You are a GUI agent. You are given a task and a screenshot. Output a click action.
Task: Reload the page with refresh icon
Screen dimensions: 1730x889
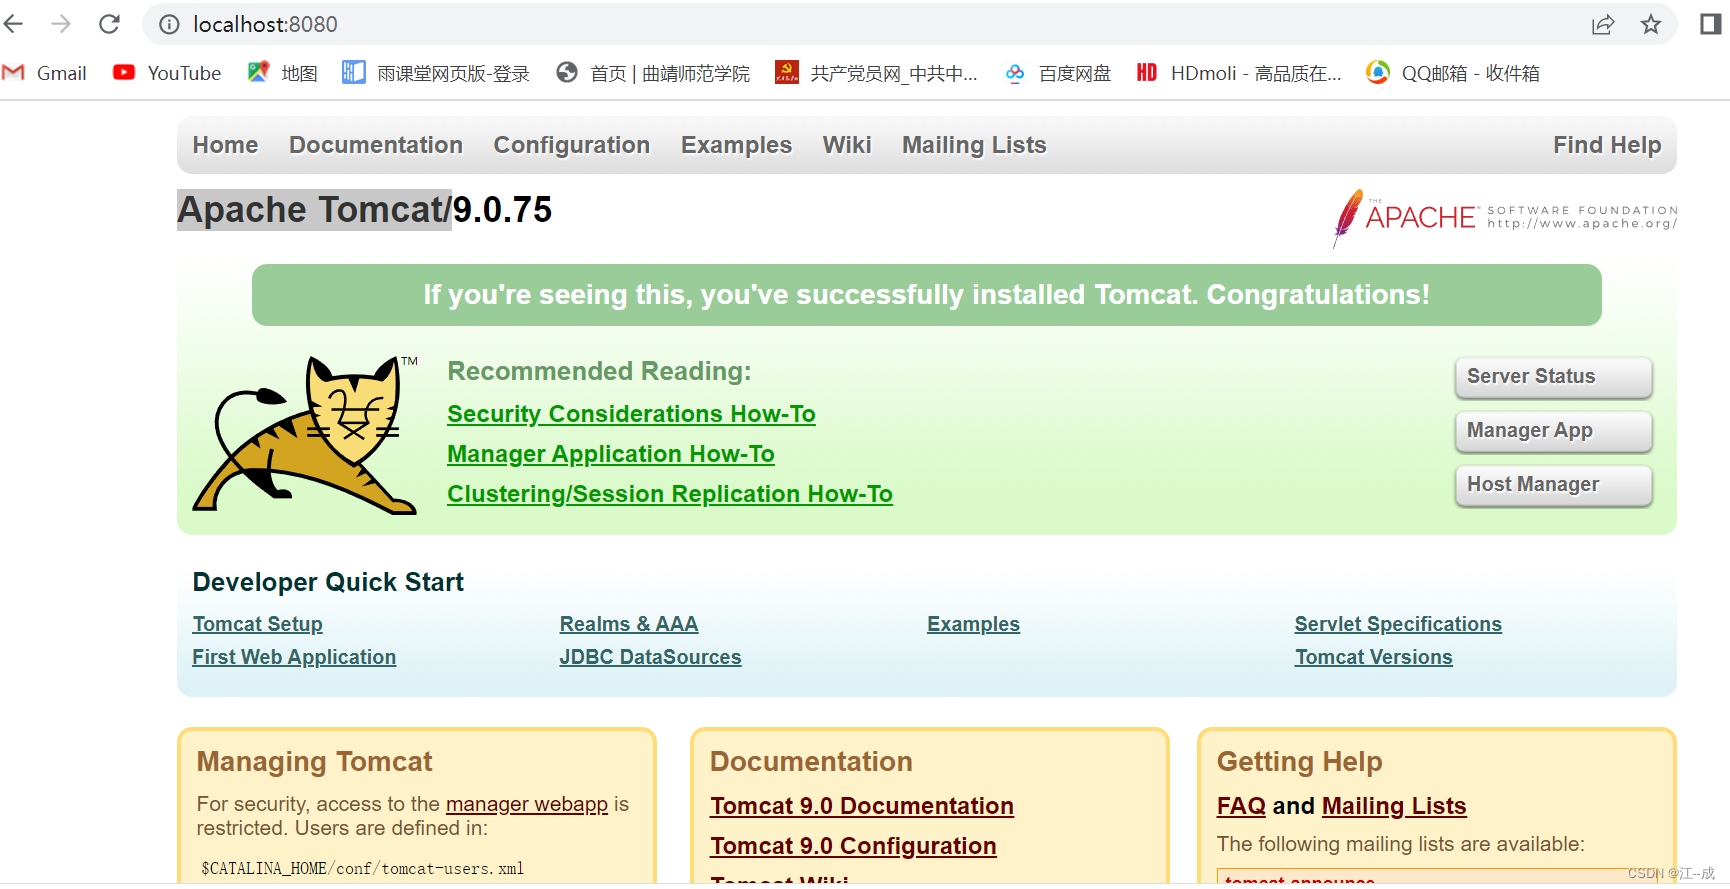click(x=109, y=24)
